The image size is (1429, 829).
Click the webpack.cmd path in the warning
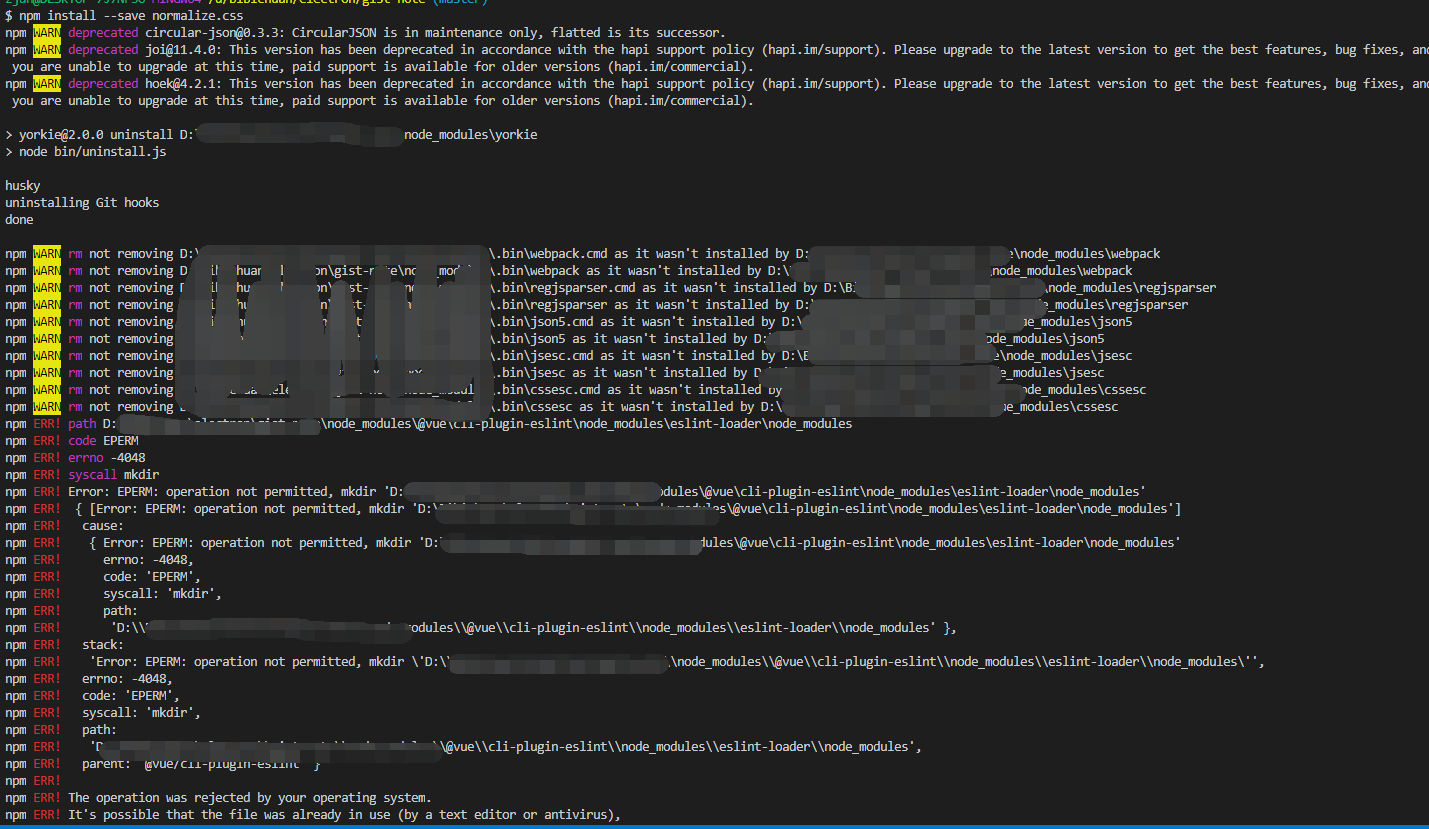(550, 254)
